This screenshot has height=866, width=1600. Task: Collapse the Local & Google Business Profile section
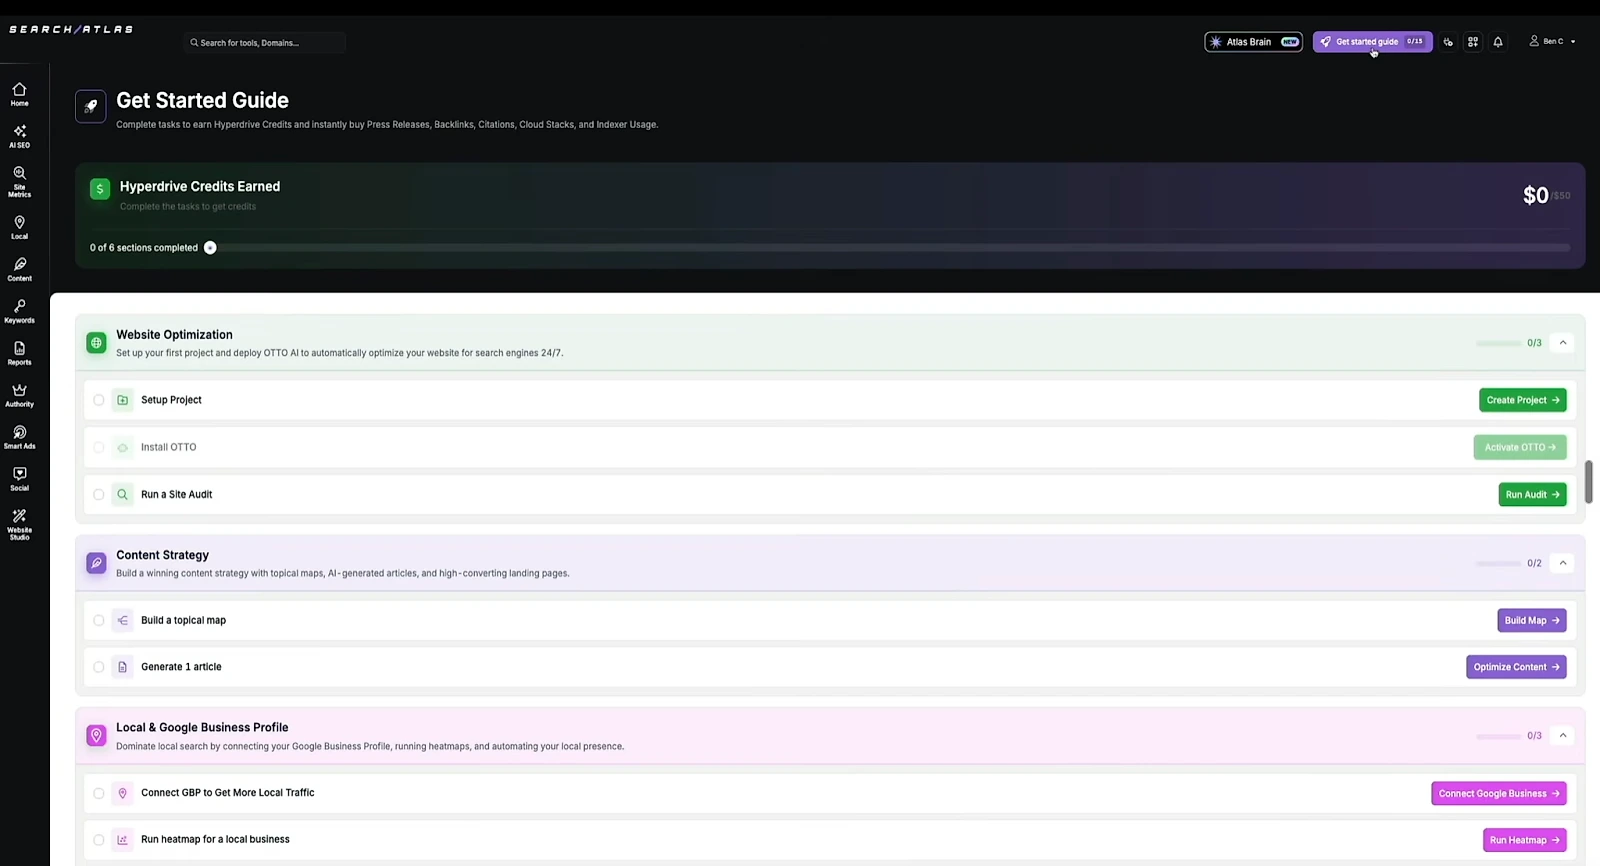pyautogui.click(x=1563, y=735)
